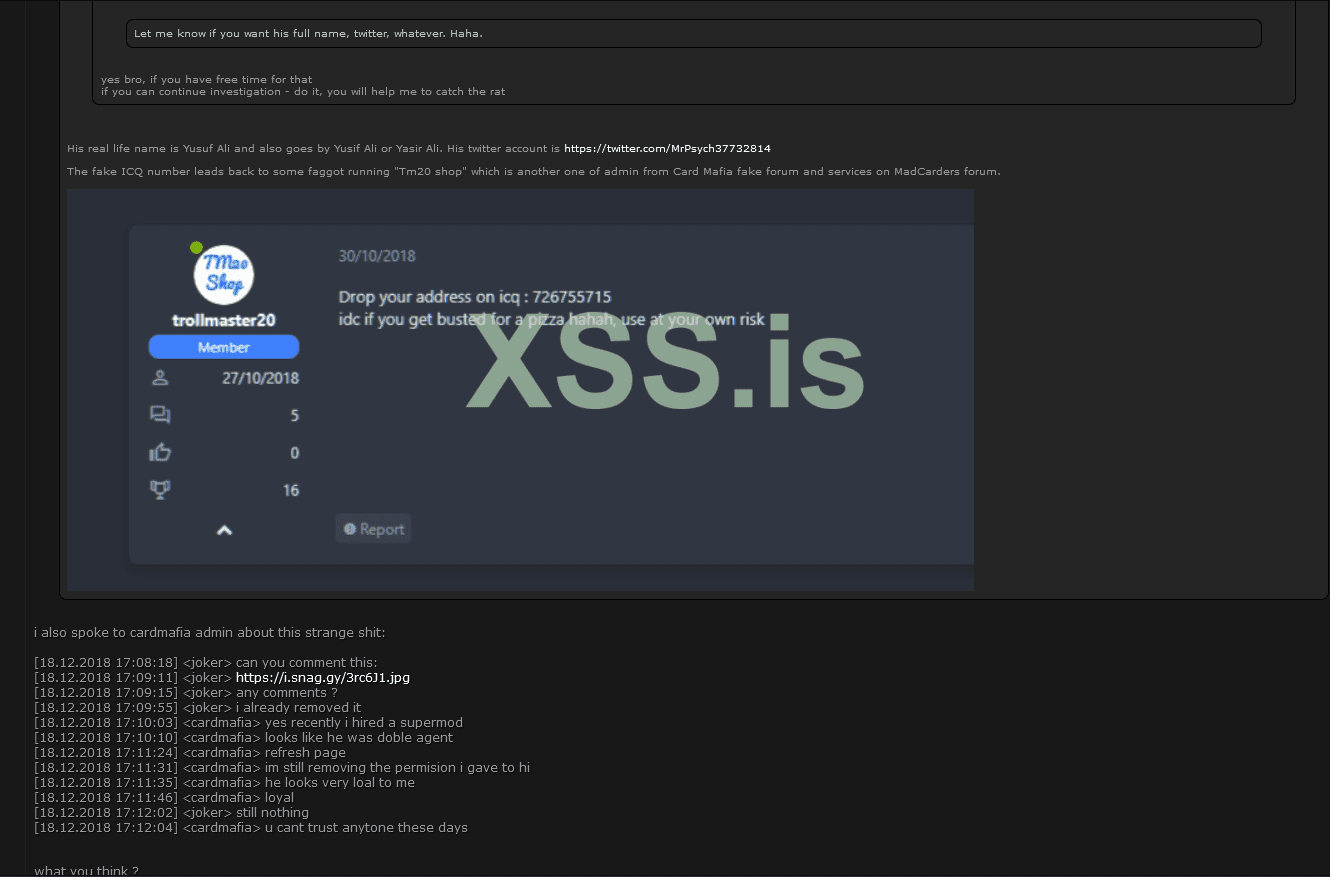
Task: Click chat line 'still nothing'
Action: [172, 813]
